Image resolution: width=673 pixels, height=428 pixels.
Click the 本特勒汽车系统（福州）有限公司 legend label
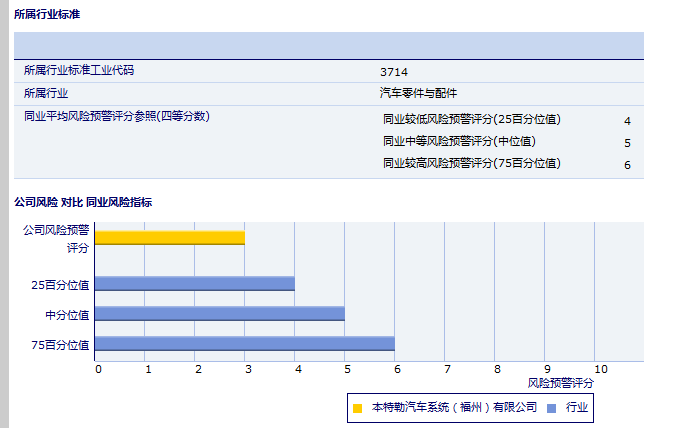(454, 408)
